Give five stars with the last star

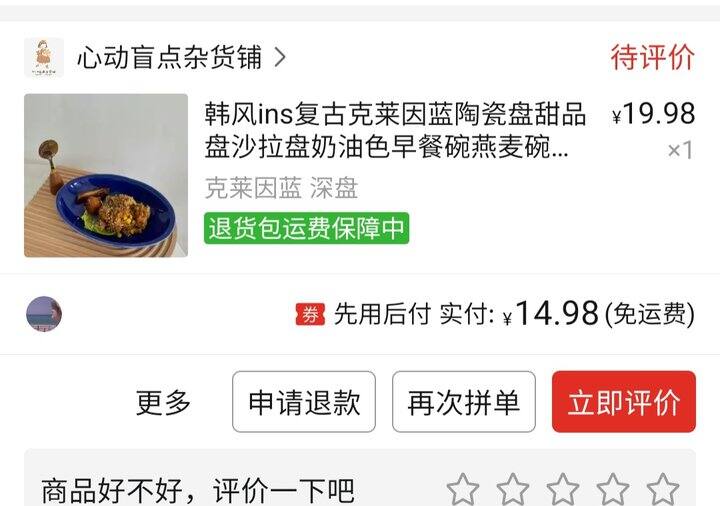pos(663,489)
